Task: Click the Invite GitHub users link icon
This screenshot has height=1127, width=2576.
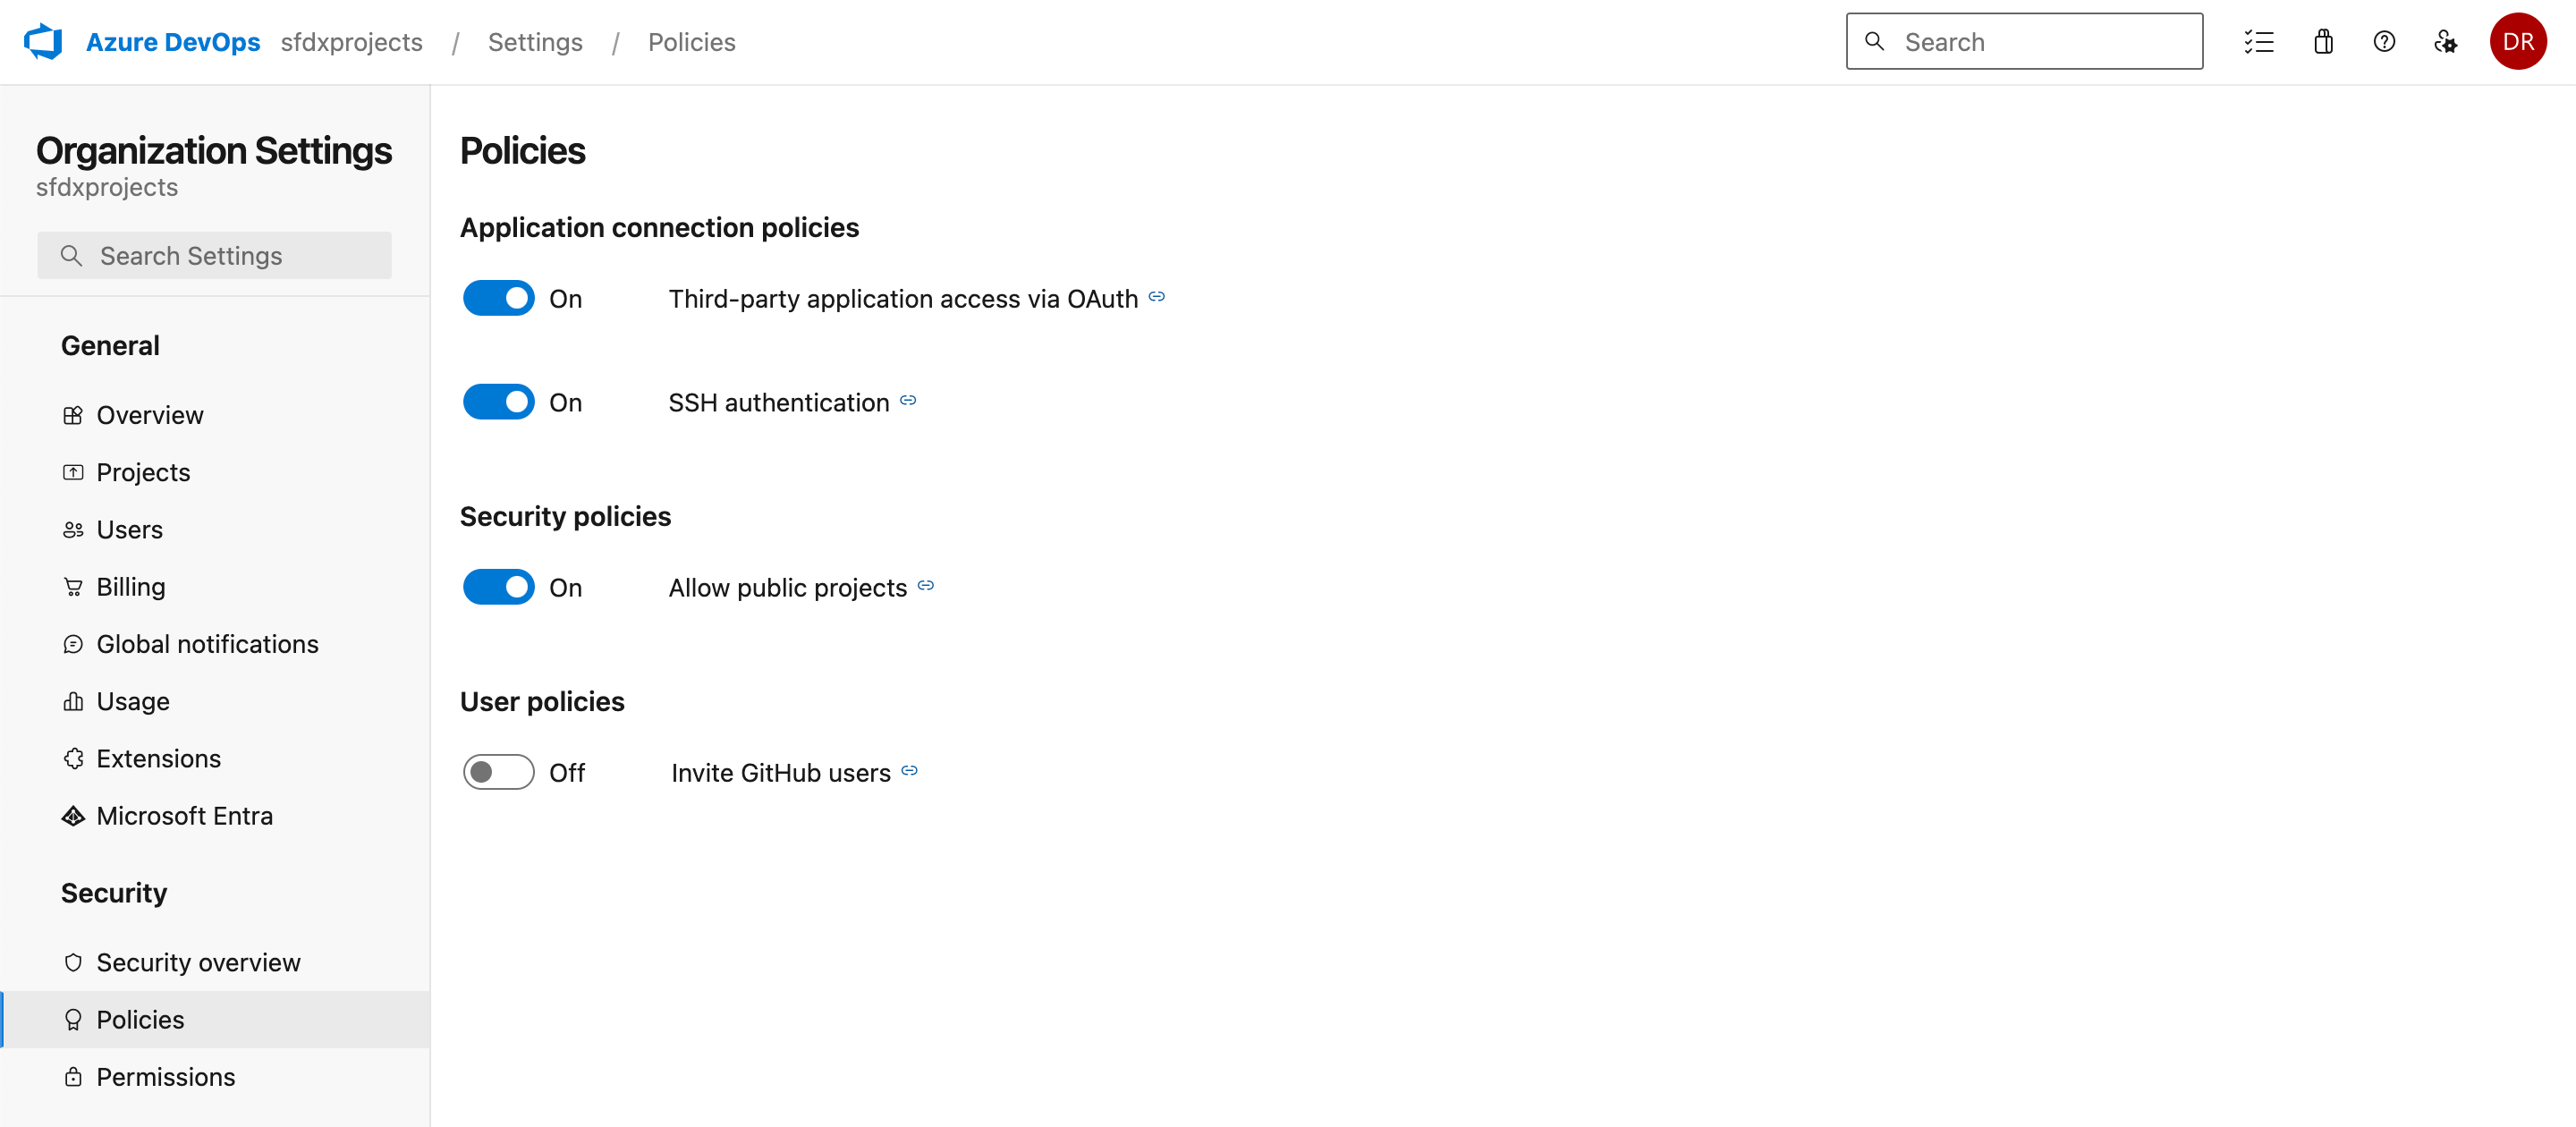Action: pyautogui.click(x=909, y=771)
